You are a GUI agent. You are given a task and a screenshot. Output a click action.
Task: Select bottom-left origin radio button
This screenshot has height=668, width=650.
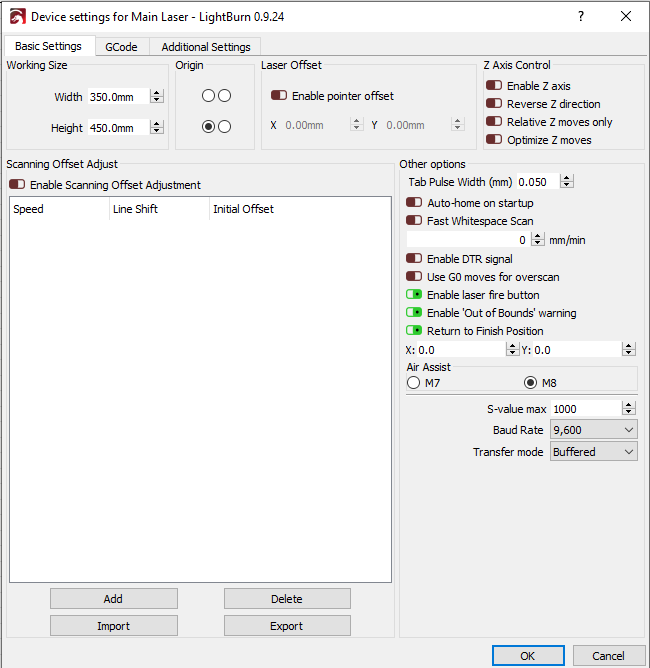[x=208, y=127]
